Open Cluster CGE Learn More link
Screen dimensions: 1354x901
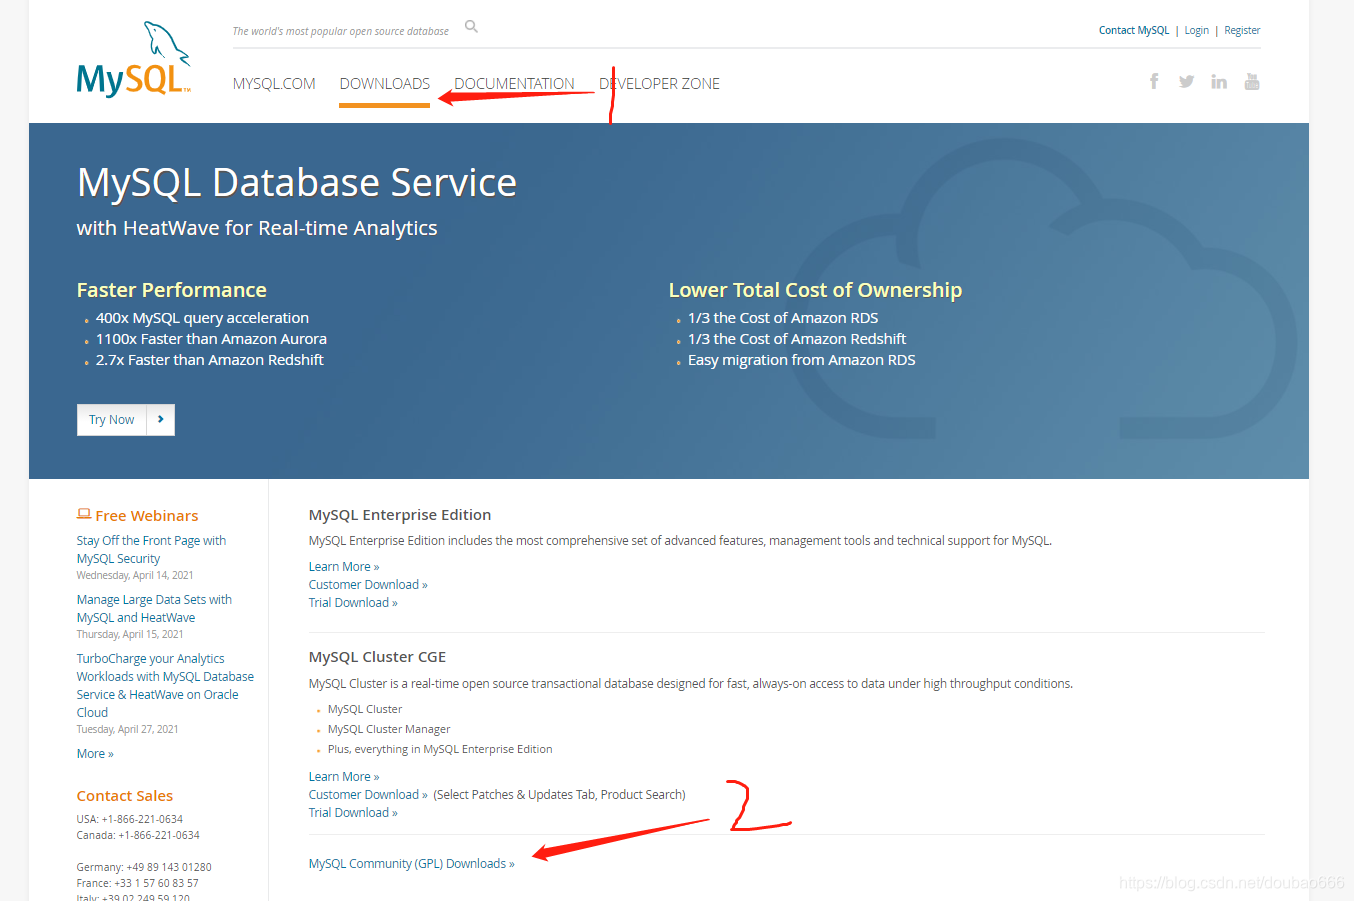pos(344,777)
